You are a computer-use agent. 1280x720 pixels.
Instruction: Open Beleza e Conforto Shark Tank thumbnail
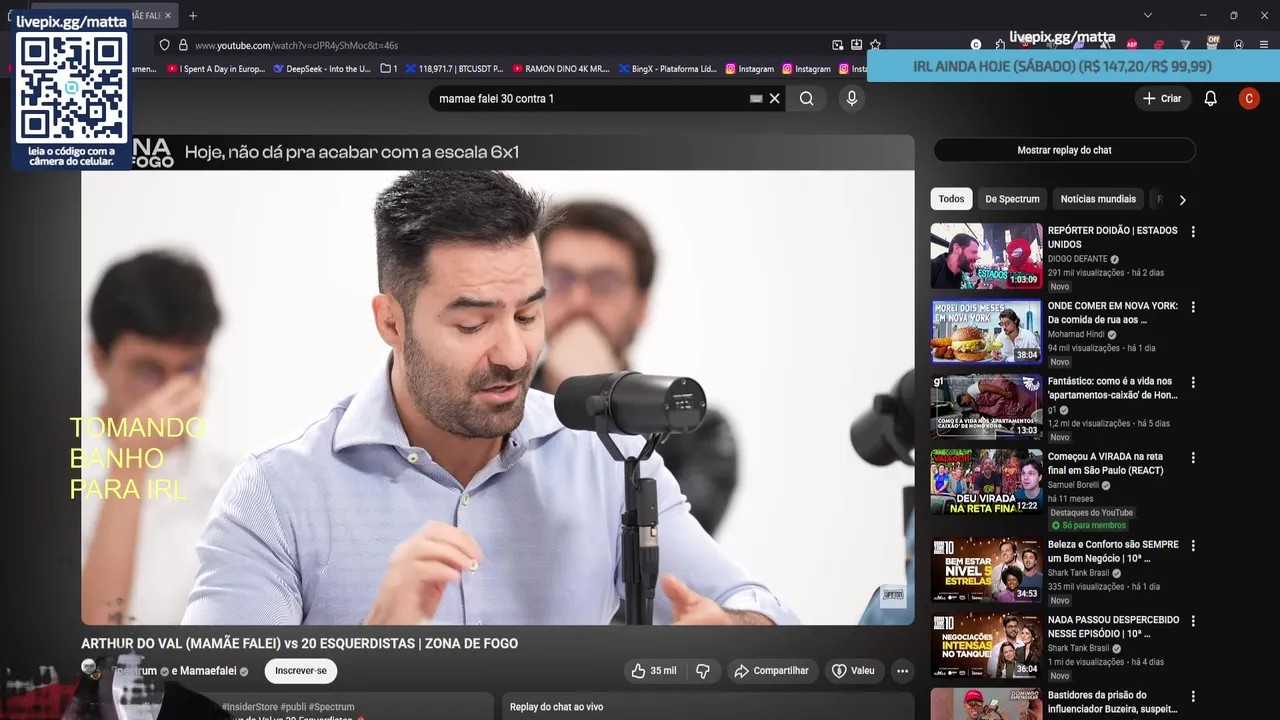tap(986, 570)
